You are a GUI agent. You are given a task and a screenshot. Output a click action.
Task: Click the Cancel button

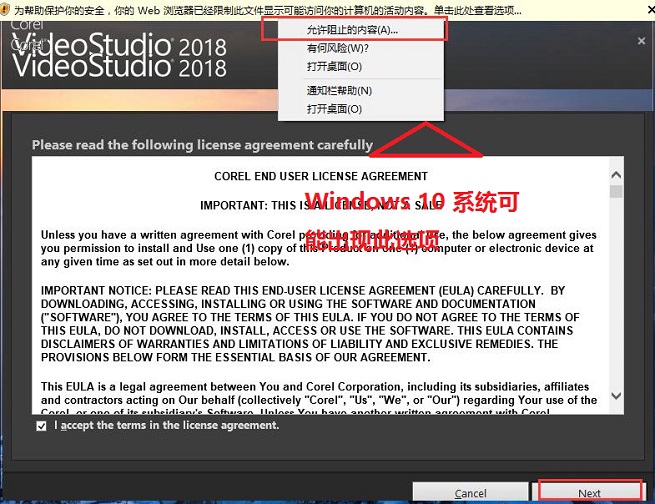(x=470, y=493)
